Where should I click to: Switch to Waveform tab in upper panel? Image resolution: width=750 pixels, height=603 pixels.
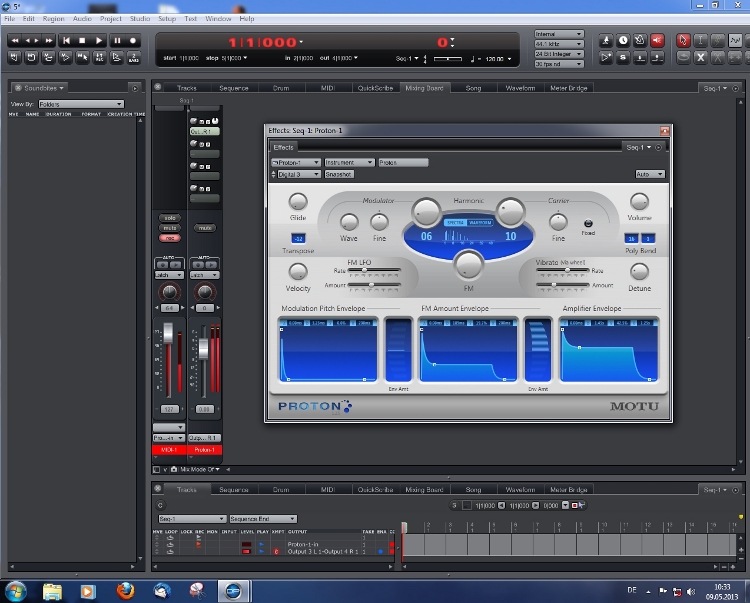coord(520,88)
